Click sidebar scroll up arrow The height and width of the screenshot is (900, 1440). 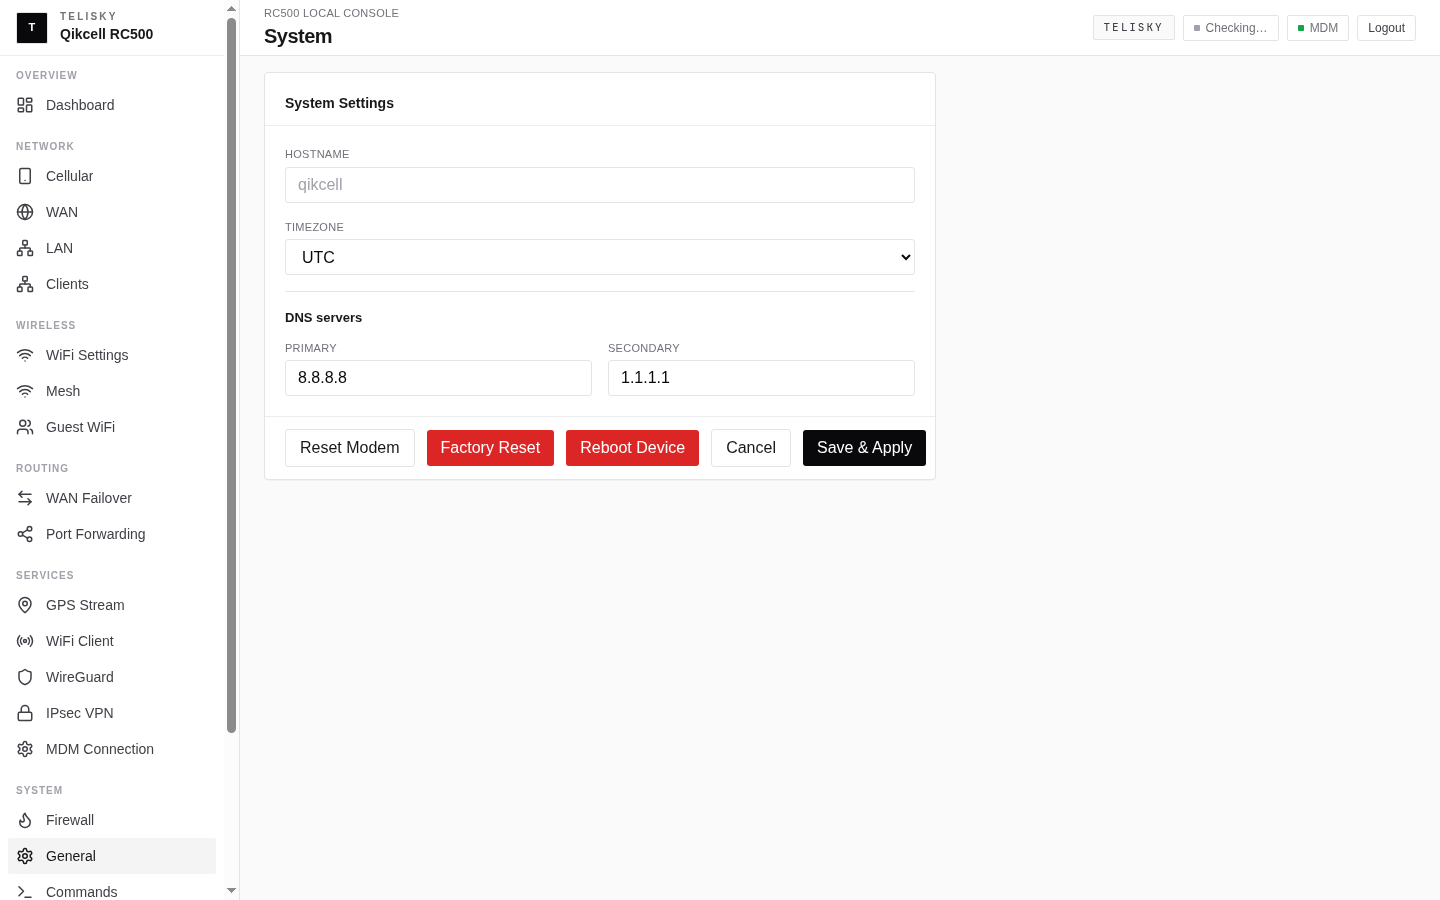(x=231, y=8)
